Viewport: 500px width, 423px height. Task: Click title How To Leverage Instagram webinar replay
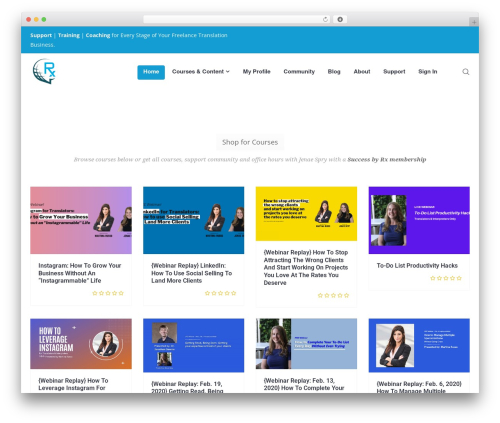coord(73,384)
